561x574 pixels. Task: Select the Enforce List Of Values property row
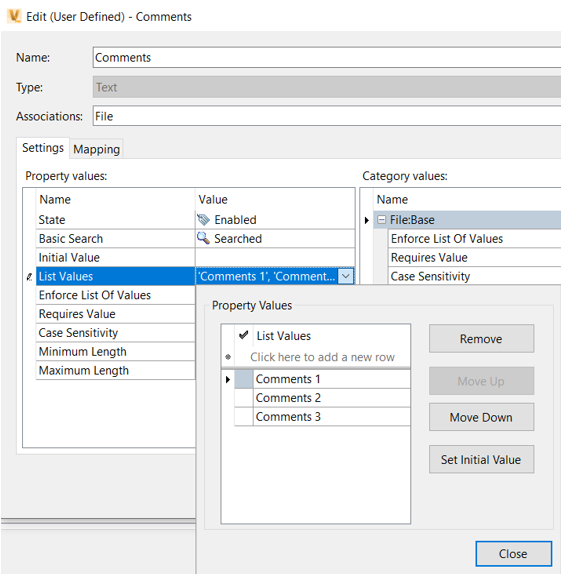115,295
